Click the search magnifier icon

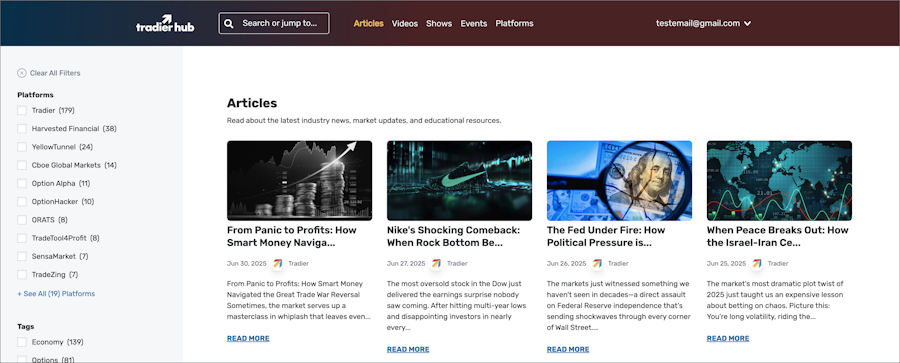tap(228, 24)
